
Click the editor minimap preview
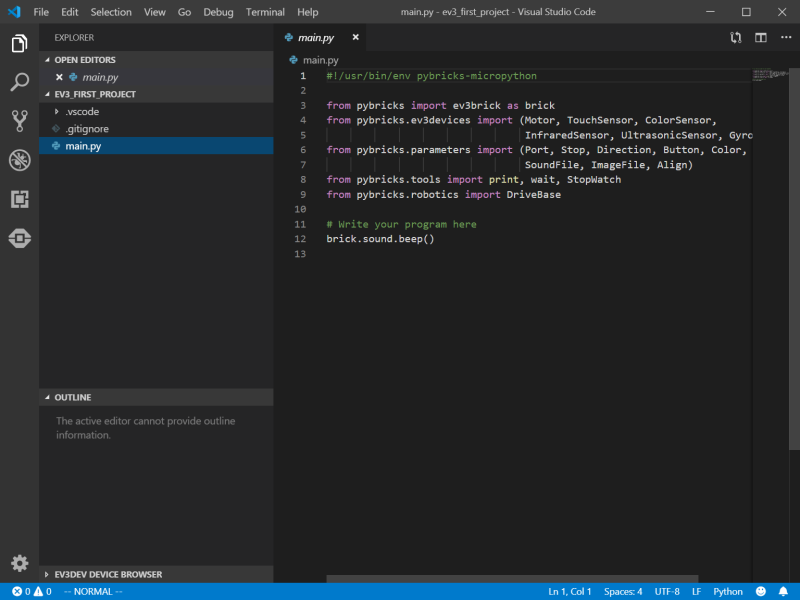pyautogui.click(x=770, y=76)
